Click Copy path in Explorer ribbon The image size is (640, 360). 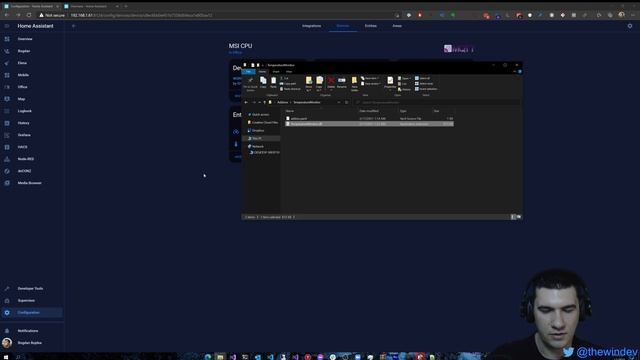[x=288, y=83]
